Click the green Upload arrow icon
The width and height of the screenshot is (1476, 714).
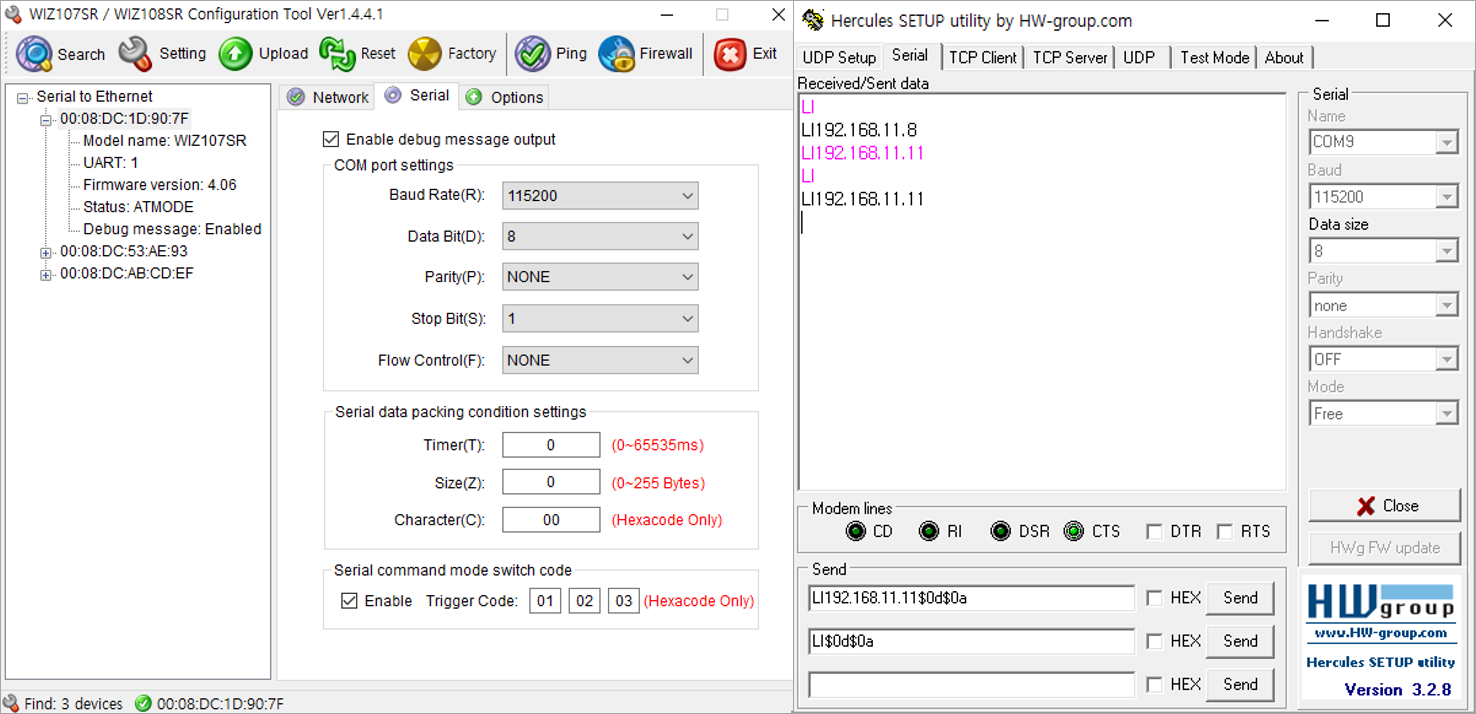pyautogui.click(x=235, y=54)
